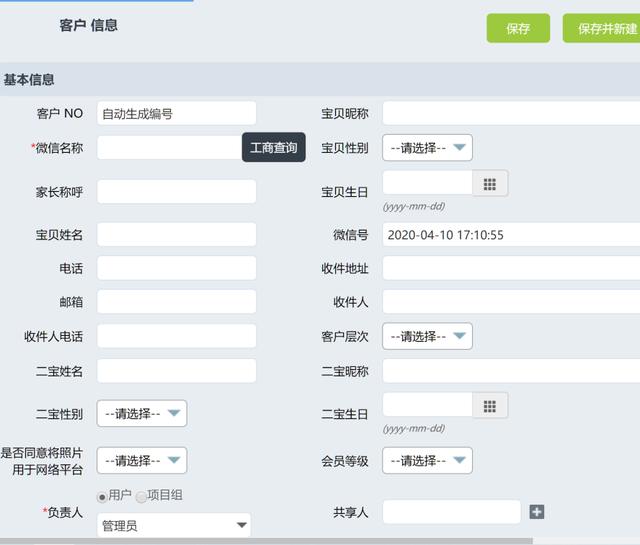Expand the 是否同意将照片用于网络平台 dropdown
The width and height of the screenshot is (640, 545).
pos(141,460)
